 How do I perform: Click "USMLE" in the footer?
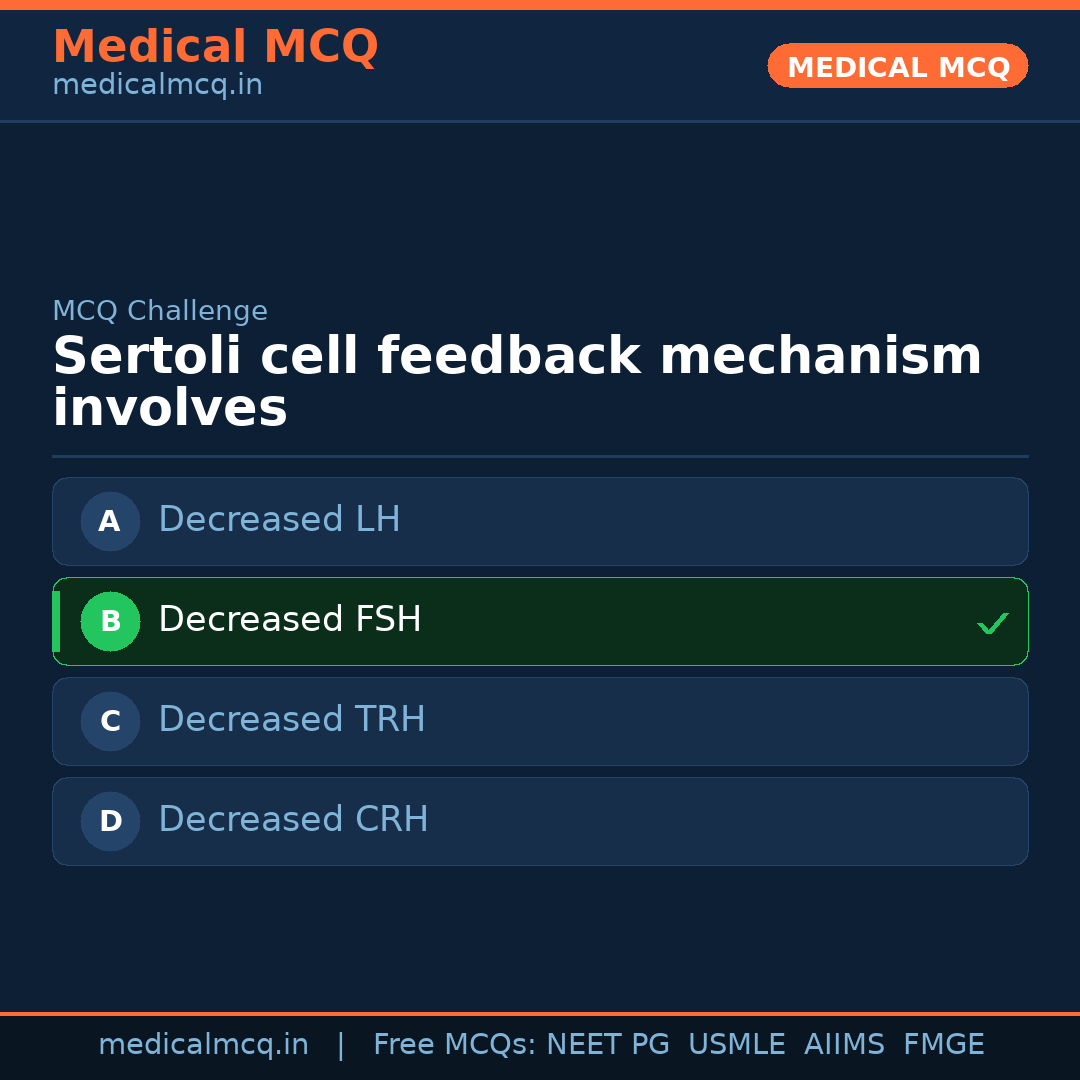click(736, 1045)
